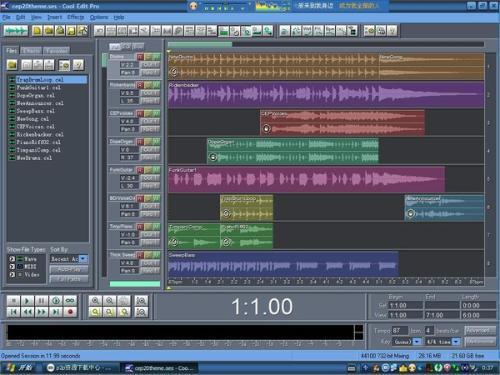The image size is (500, 375).
Task: Click Zoom In Horizontally magnifier icon
Action: tap(95, 301)
